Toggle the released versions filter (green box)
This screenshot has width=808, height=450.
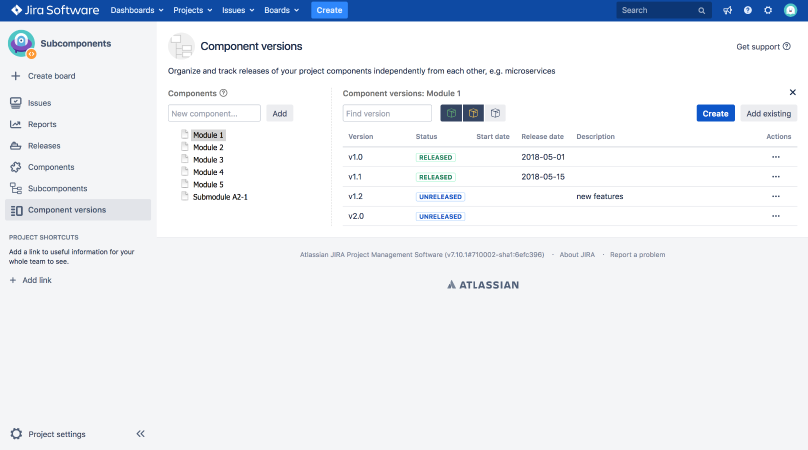point(452,113)
